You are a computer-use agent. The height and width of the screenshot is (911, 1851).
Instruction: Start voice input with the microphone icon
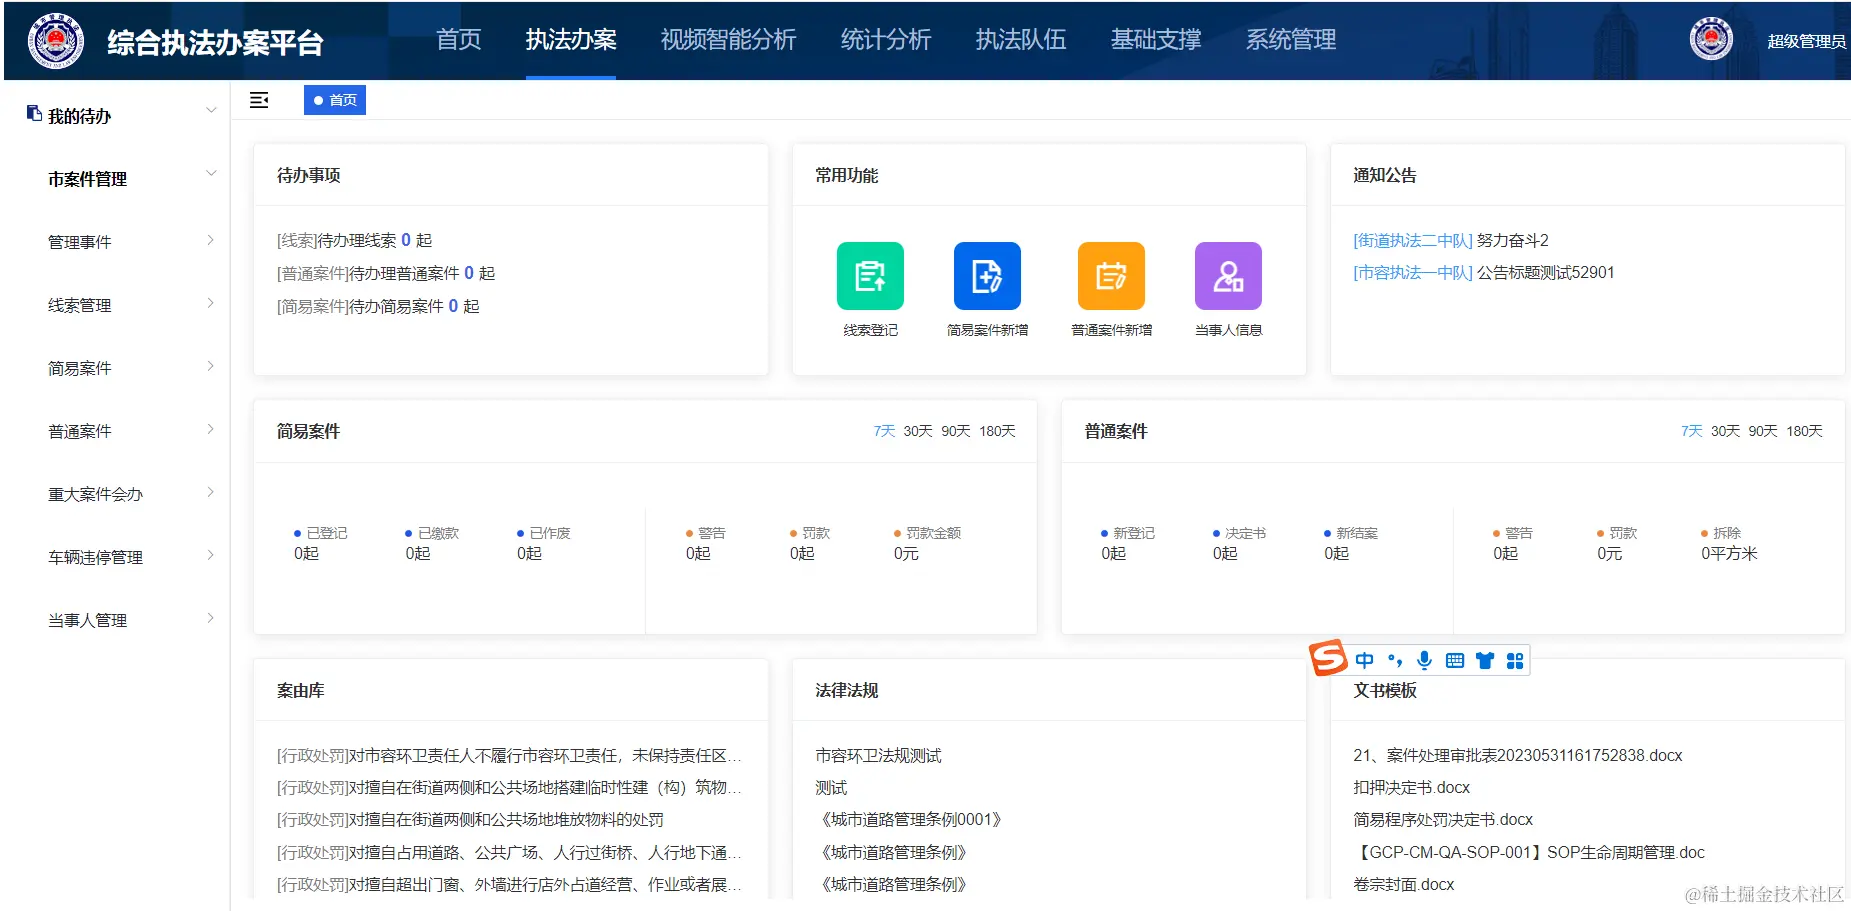coord(1425,660)
